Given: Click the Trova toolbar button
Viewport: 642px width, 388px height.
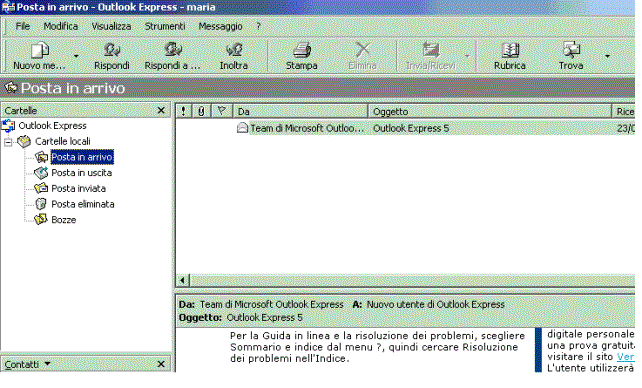Looking at the screenshot, I should click(571, 56).
